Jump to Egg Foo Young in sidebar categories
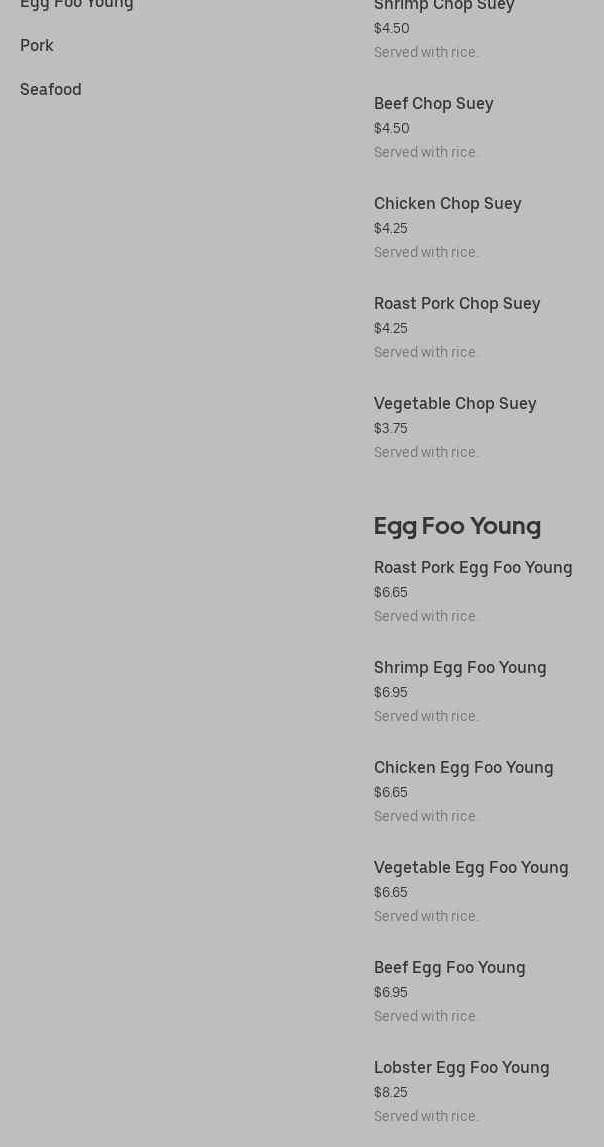The height and width of the screenshot is (1147, 604). (77, 5)
